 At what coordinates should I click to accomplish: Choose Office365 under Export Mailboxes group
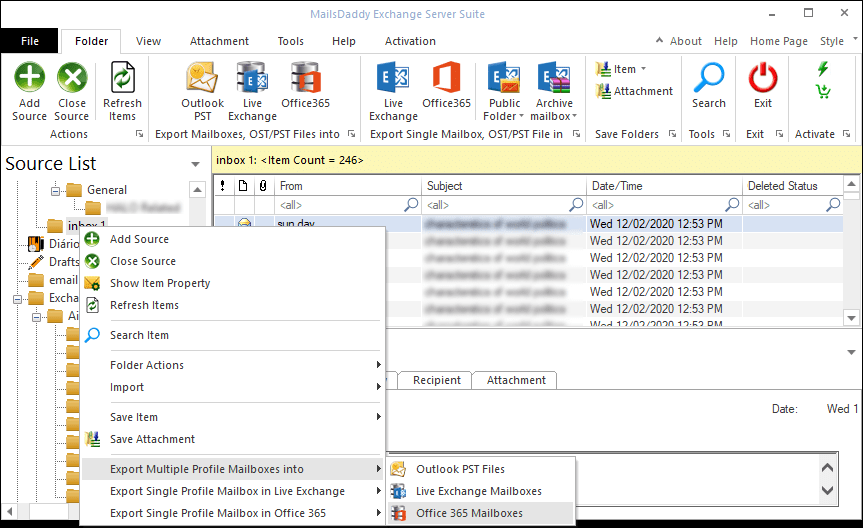point(305,85)
